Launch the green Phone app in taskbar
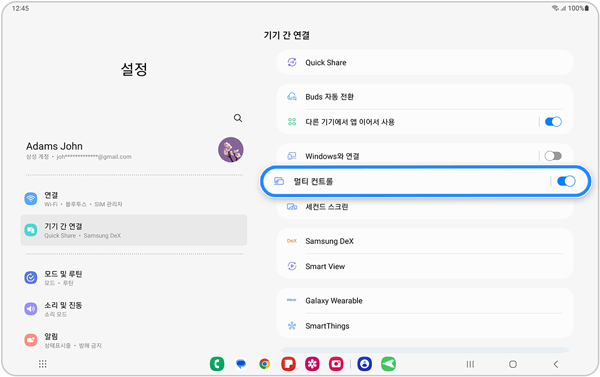The image size is (600, 377). 217,364
